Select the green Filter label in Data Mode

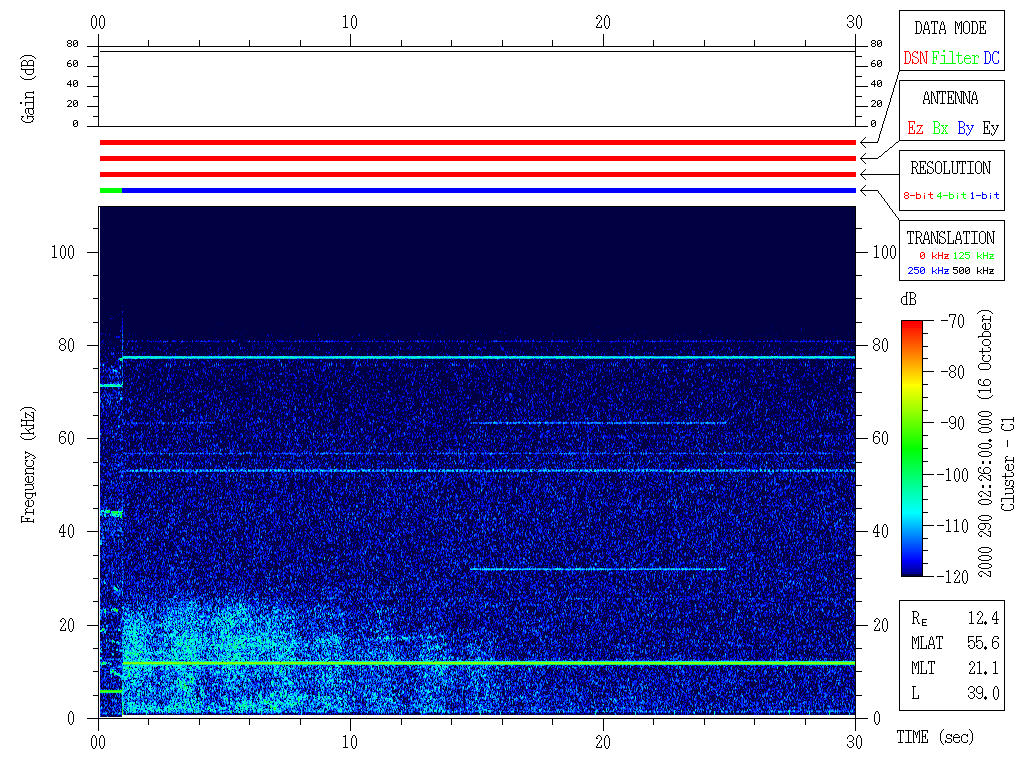tap(955, 59)
